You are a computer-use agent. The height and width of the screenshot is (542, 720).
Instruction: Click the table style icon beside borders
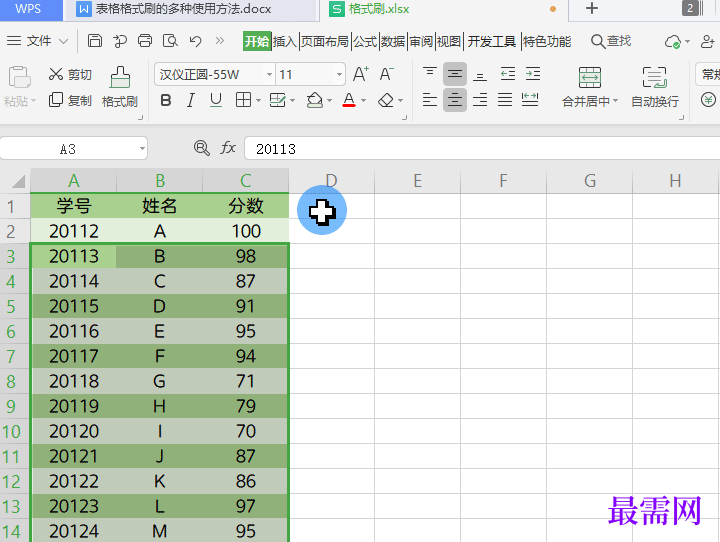pos(277,100)
